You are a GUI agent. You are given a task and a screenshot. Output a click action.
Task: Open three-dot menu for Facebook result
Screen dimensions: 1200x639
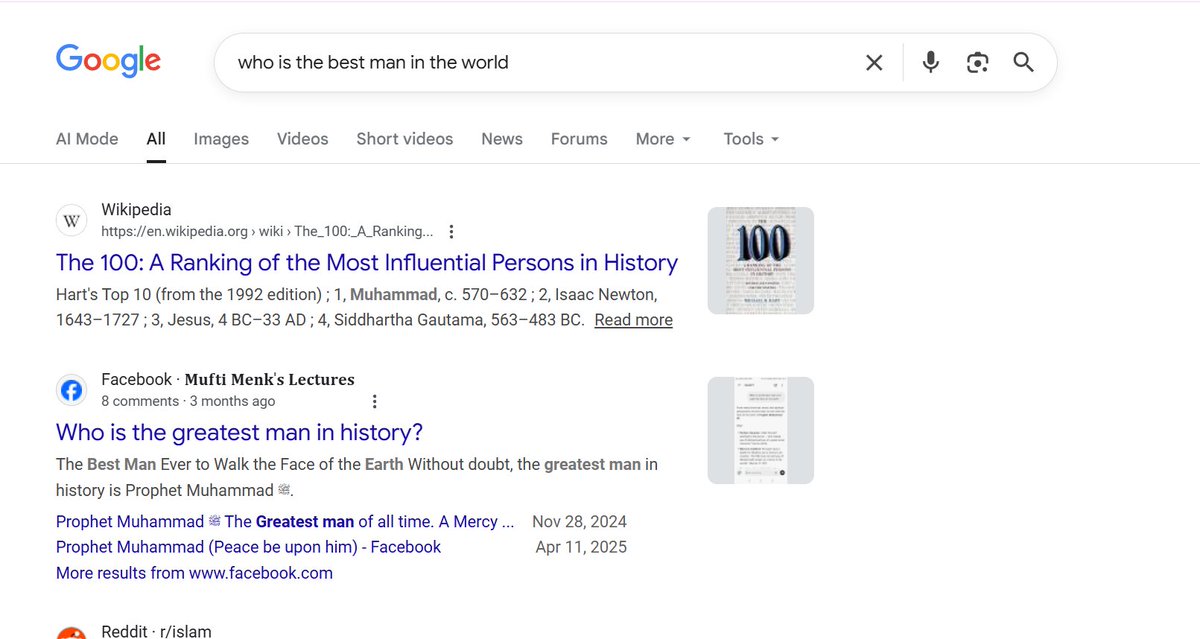coord(375,402)
